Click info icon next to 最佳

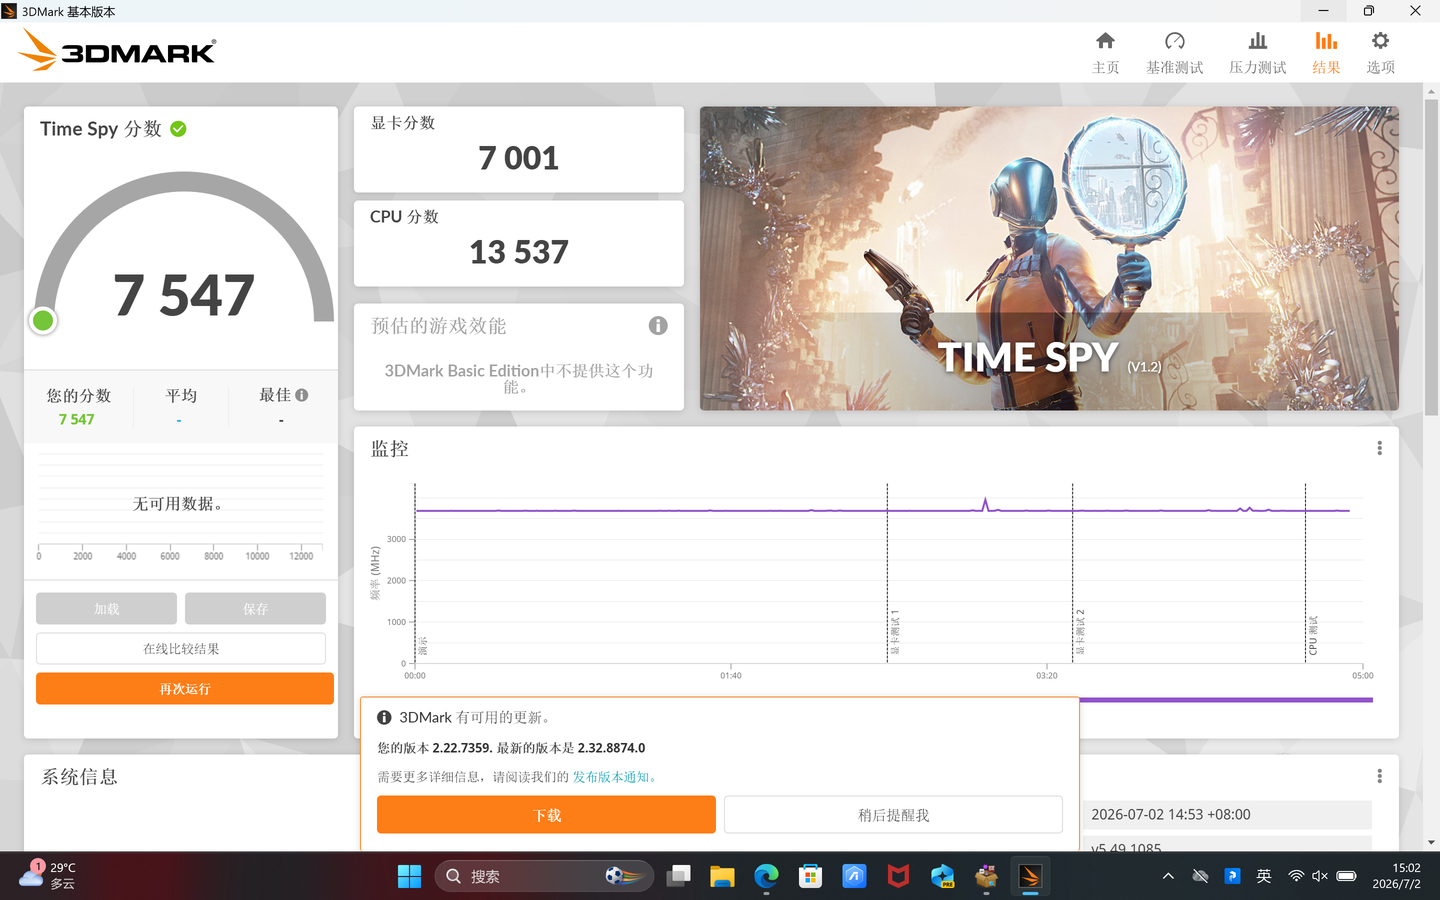tap(302, 395)
